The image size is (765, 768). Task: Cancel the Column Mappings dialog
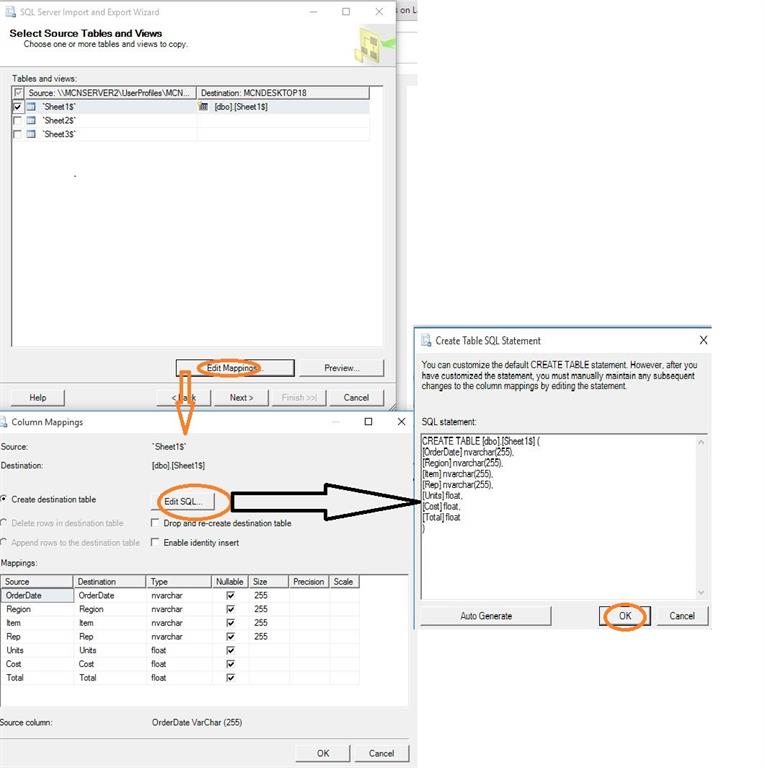coord(381,753)
